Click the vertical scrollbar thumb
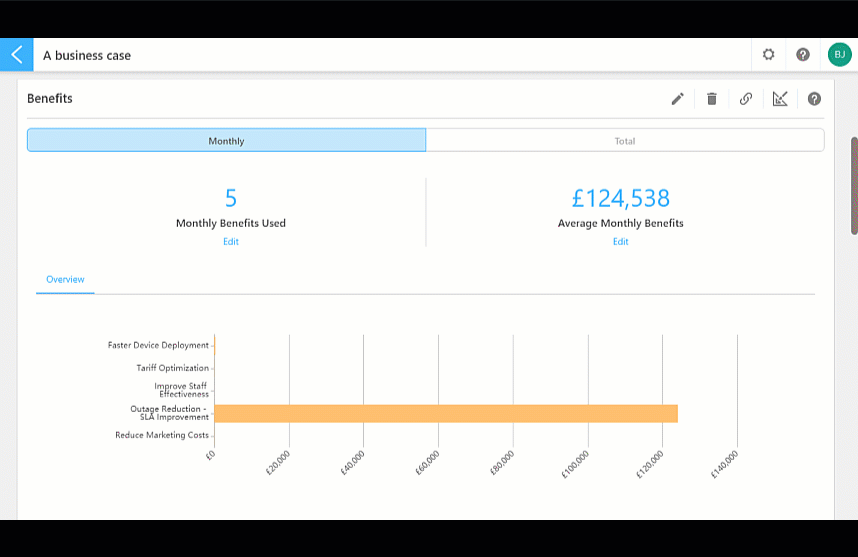The height and width of the screenshot is (557, 858). tap(854, 186)
